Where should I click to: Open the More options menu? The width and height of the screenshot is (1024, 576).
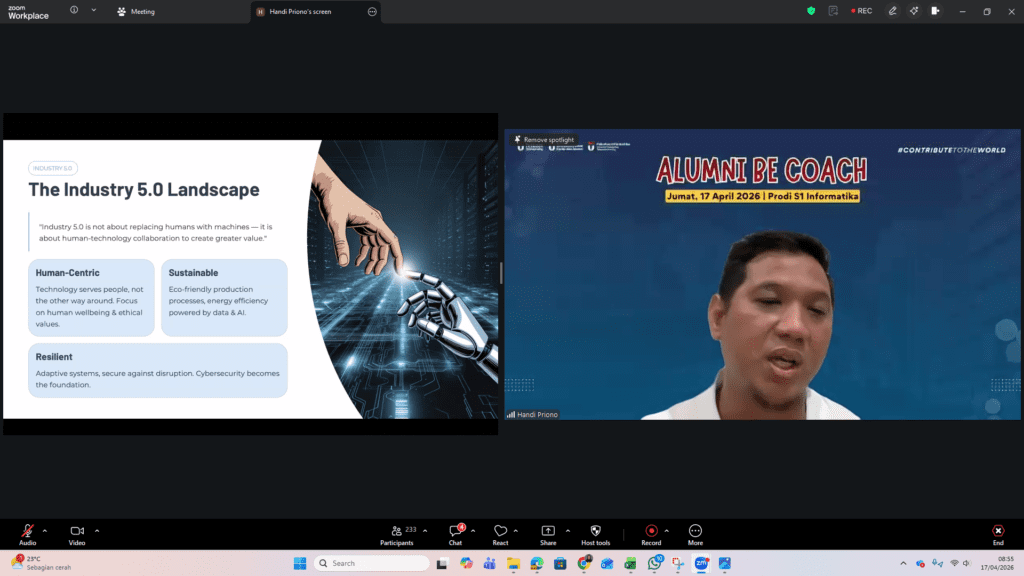695,531
